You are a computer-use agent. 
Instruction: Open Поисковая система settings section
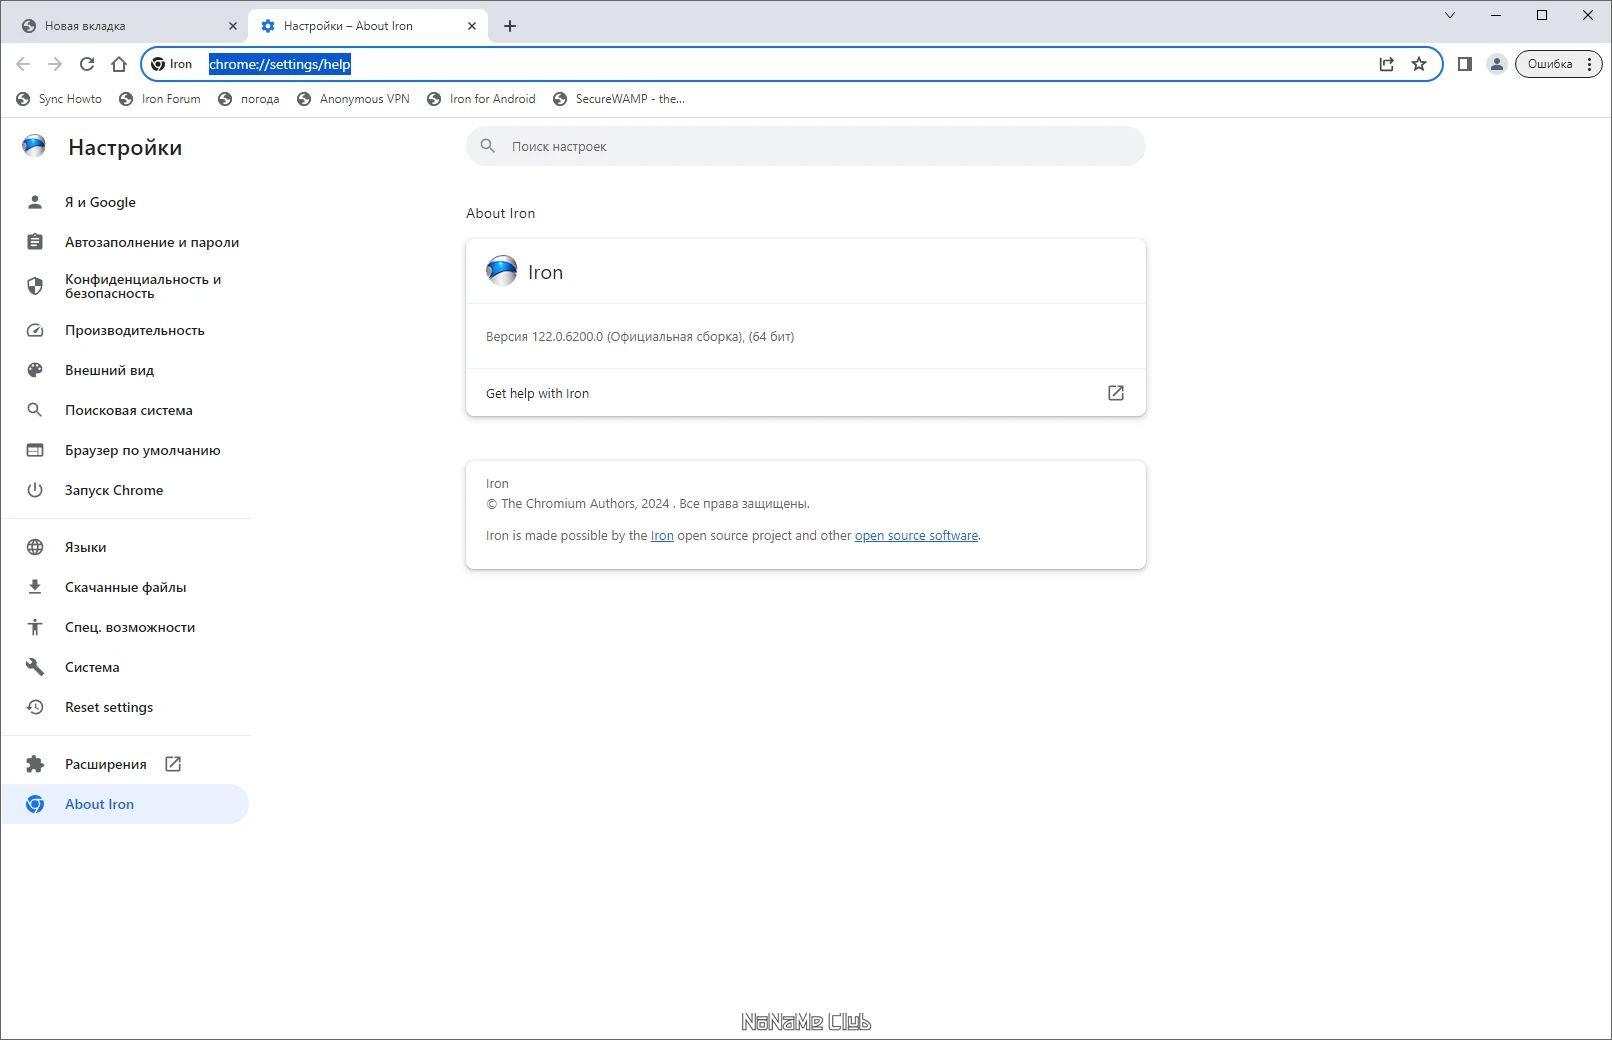125,410
